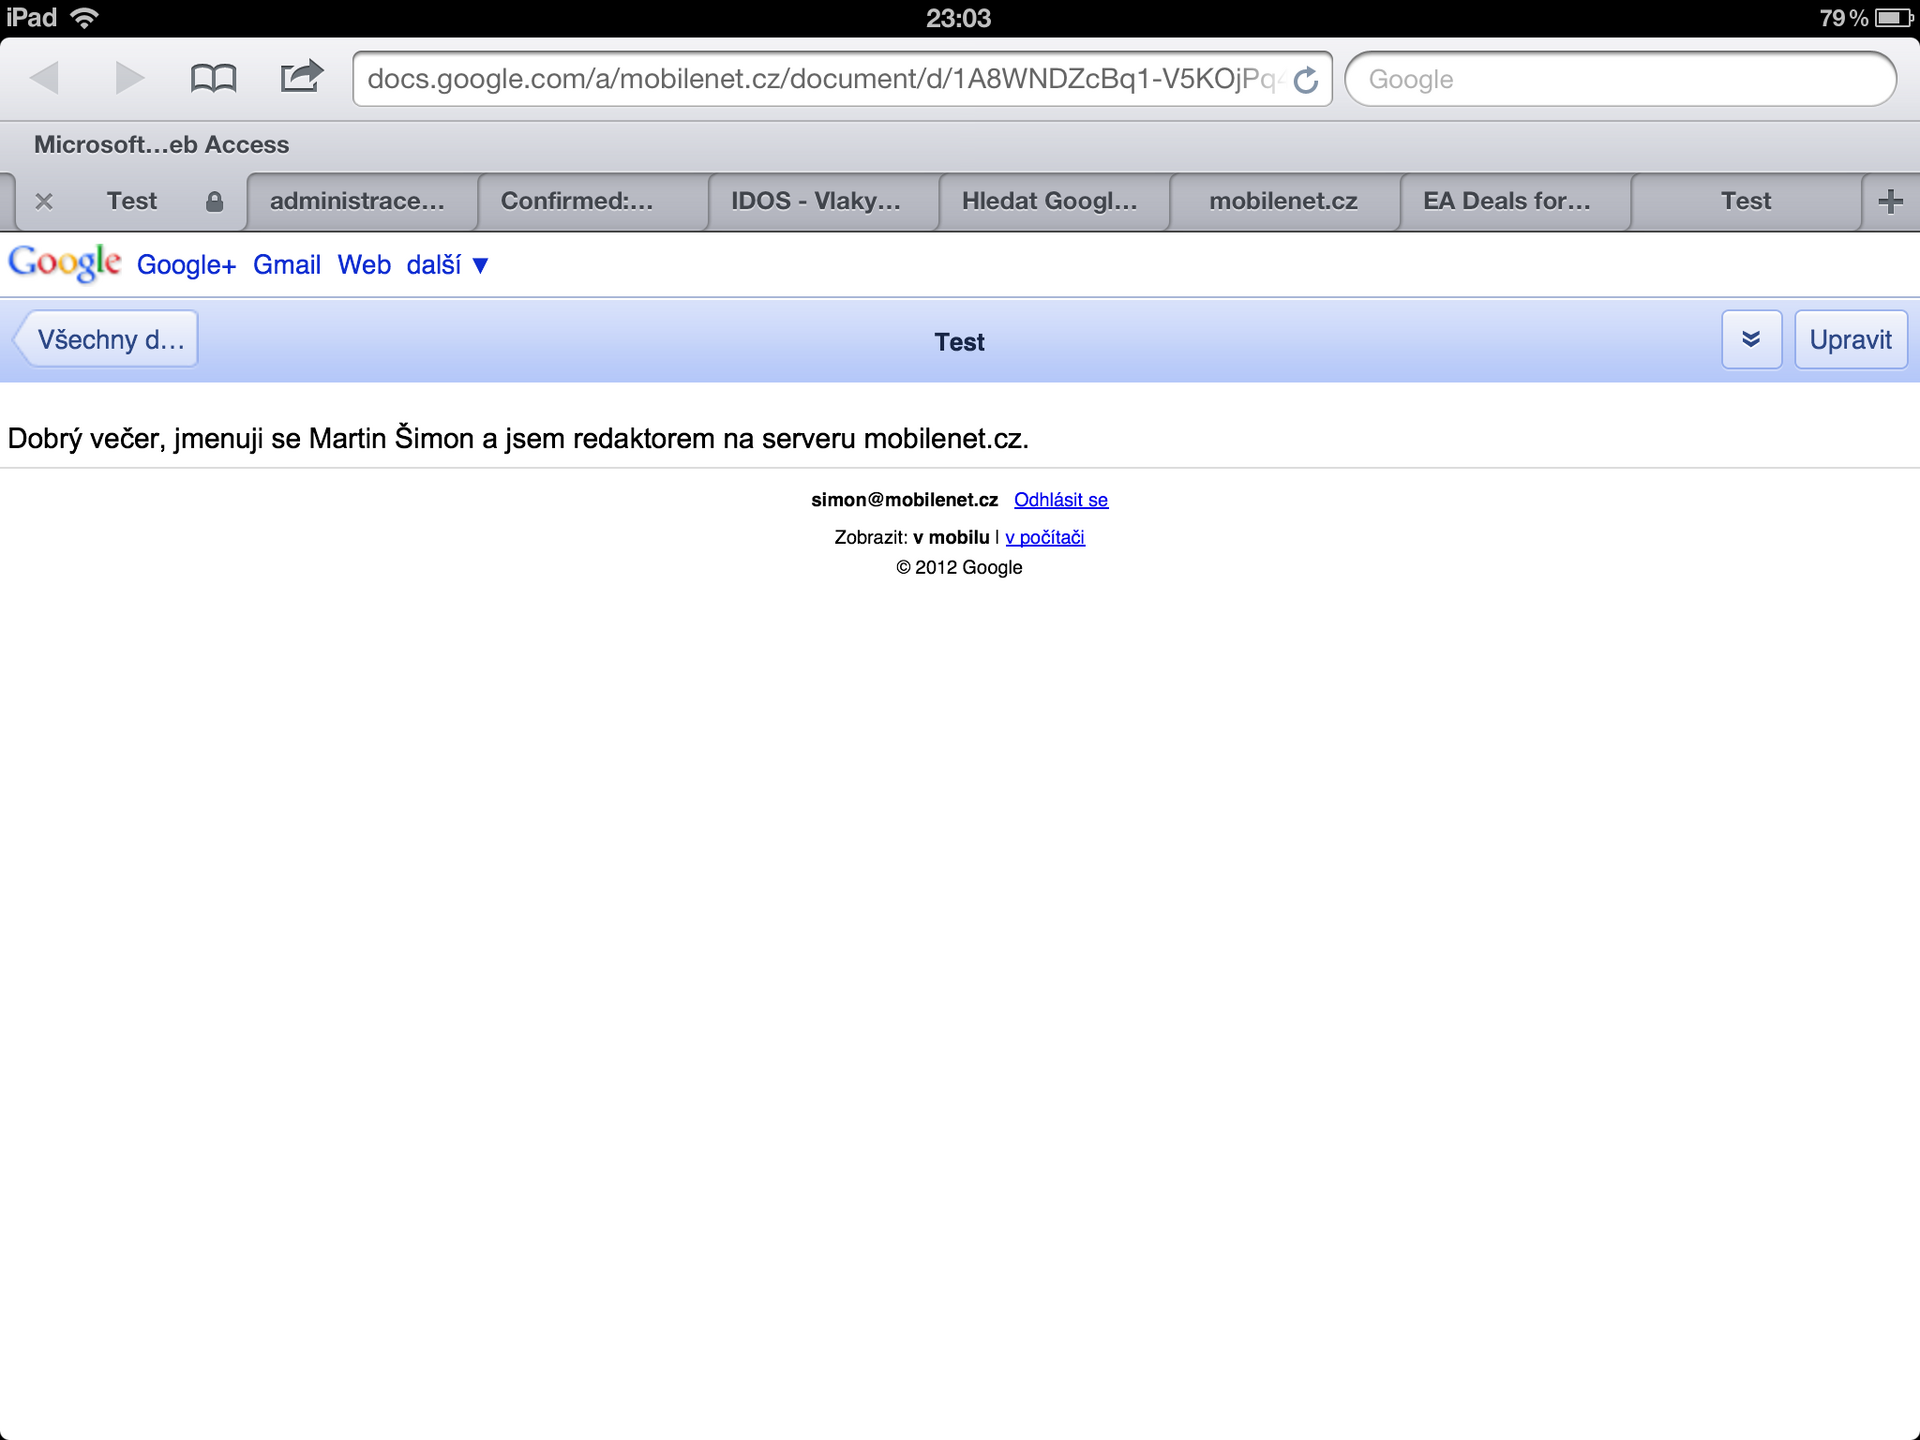1920x1440 pixels.
Task: Expand the další dropdown menu
Action: pyautogui.click(x=447, y=265)
